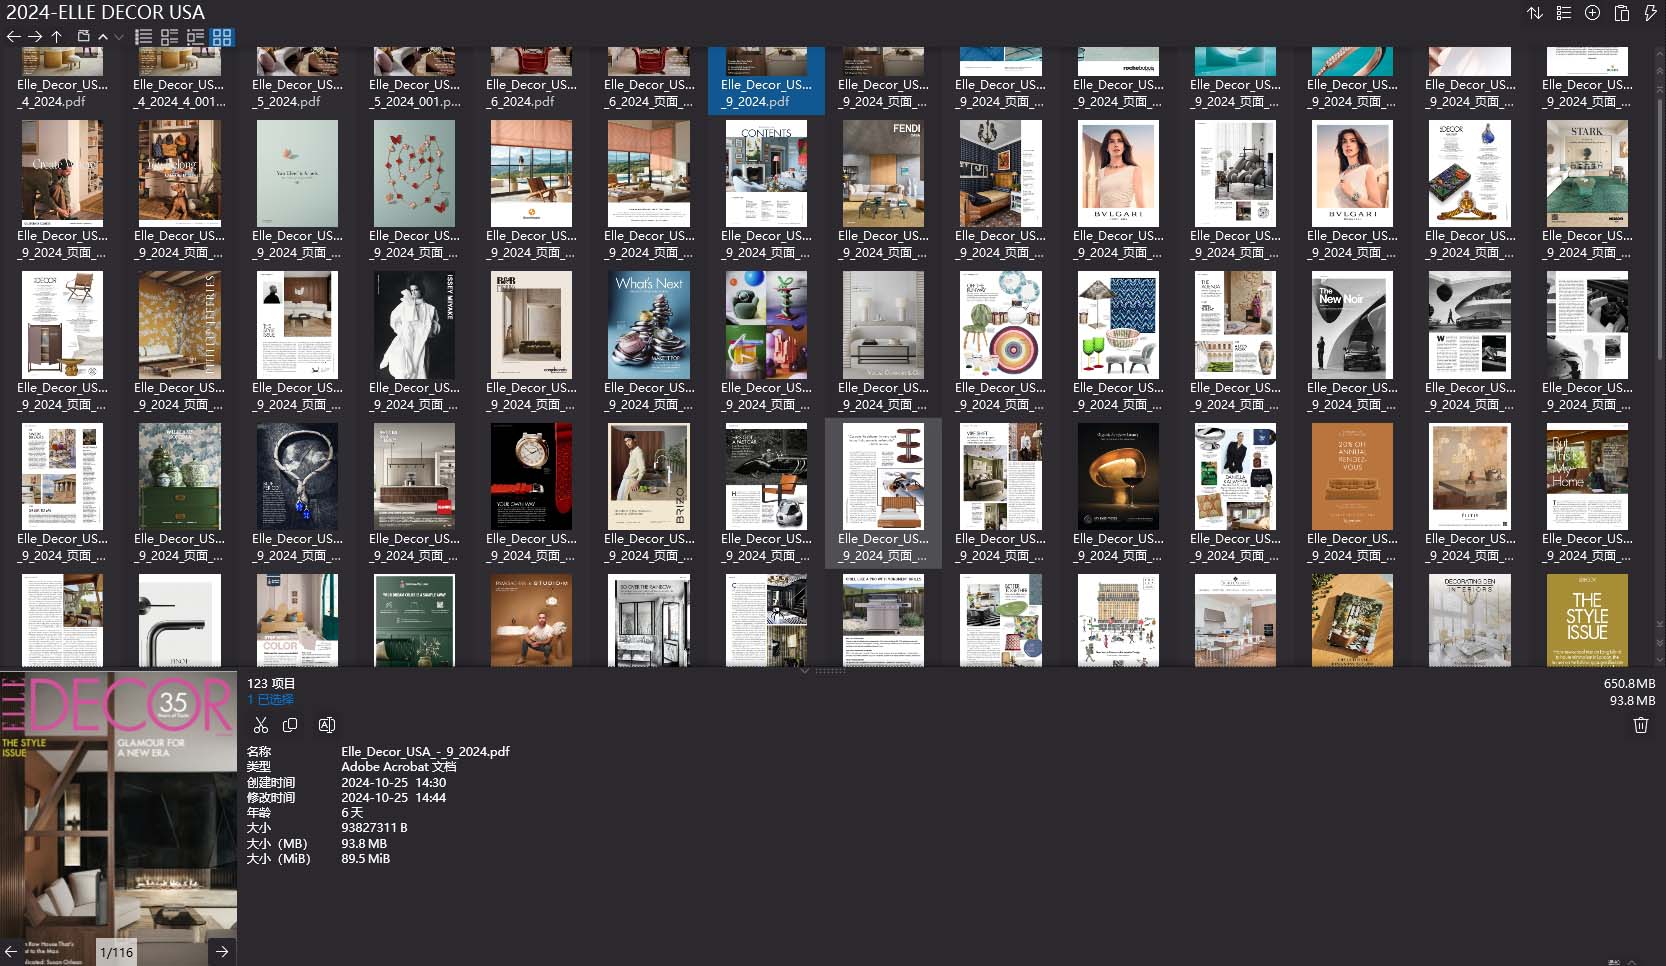Click the 650.8MB total size readout
The image size is (1666, 966).
tap(1630, 684)
